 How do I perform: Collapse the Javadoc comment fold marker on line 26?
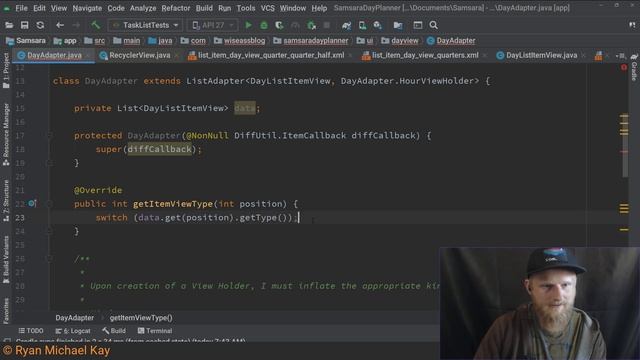point(50,258)
